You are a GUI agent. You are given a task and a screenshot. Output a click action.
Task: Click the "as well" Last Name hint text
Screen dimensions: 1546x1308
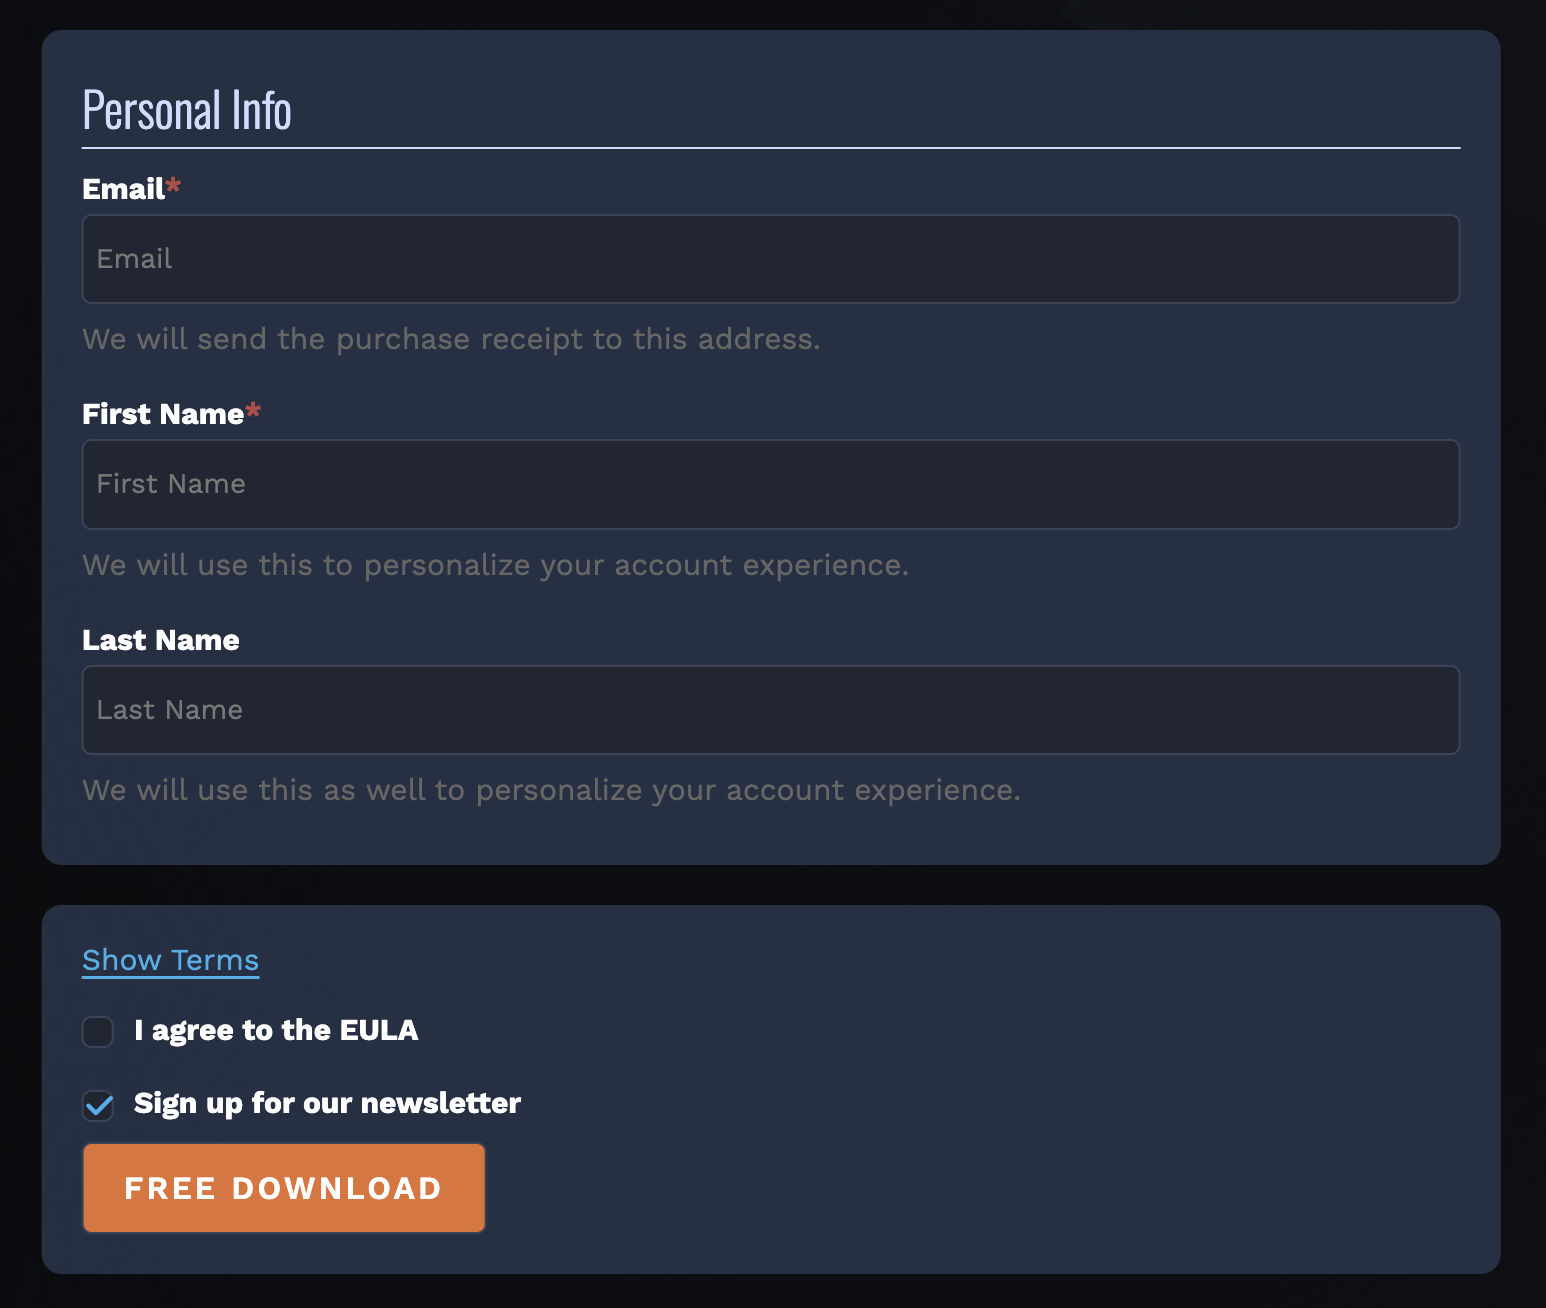[x=551, y=790]
